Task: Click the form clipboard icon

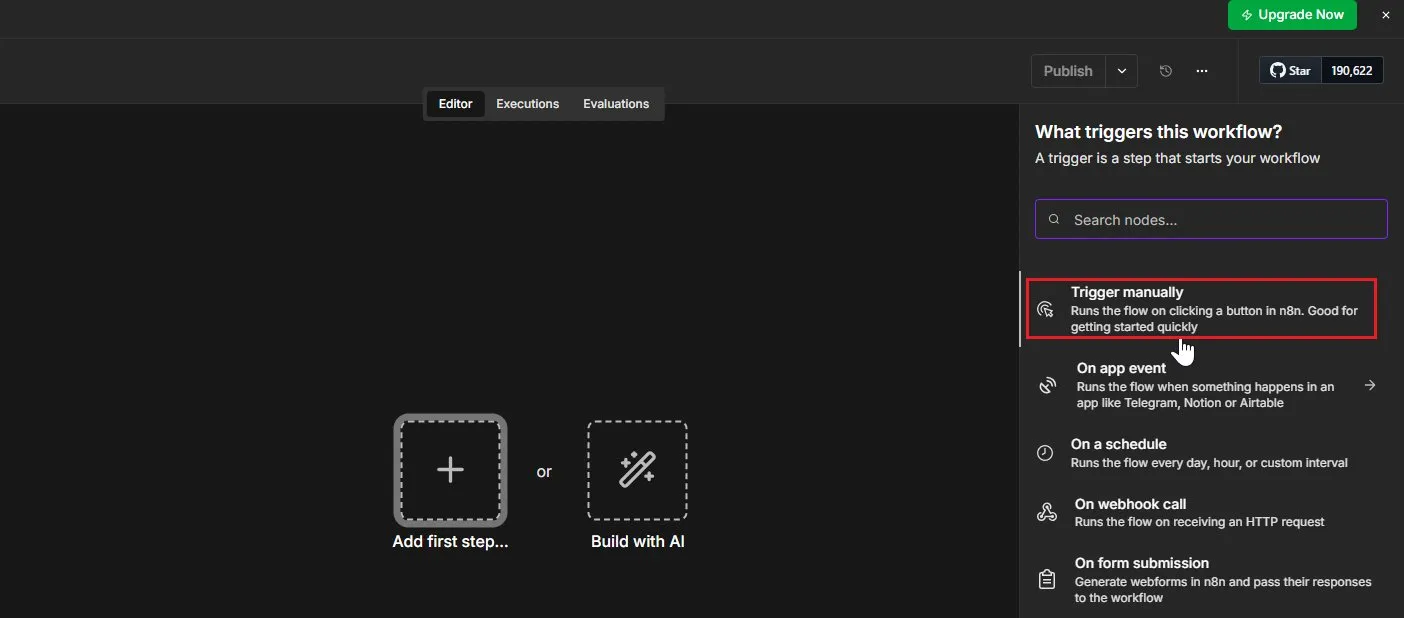Action: pyautogui.click(x=1047, y=579)
